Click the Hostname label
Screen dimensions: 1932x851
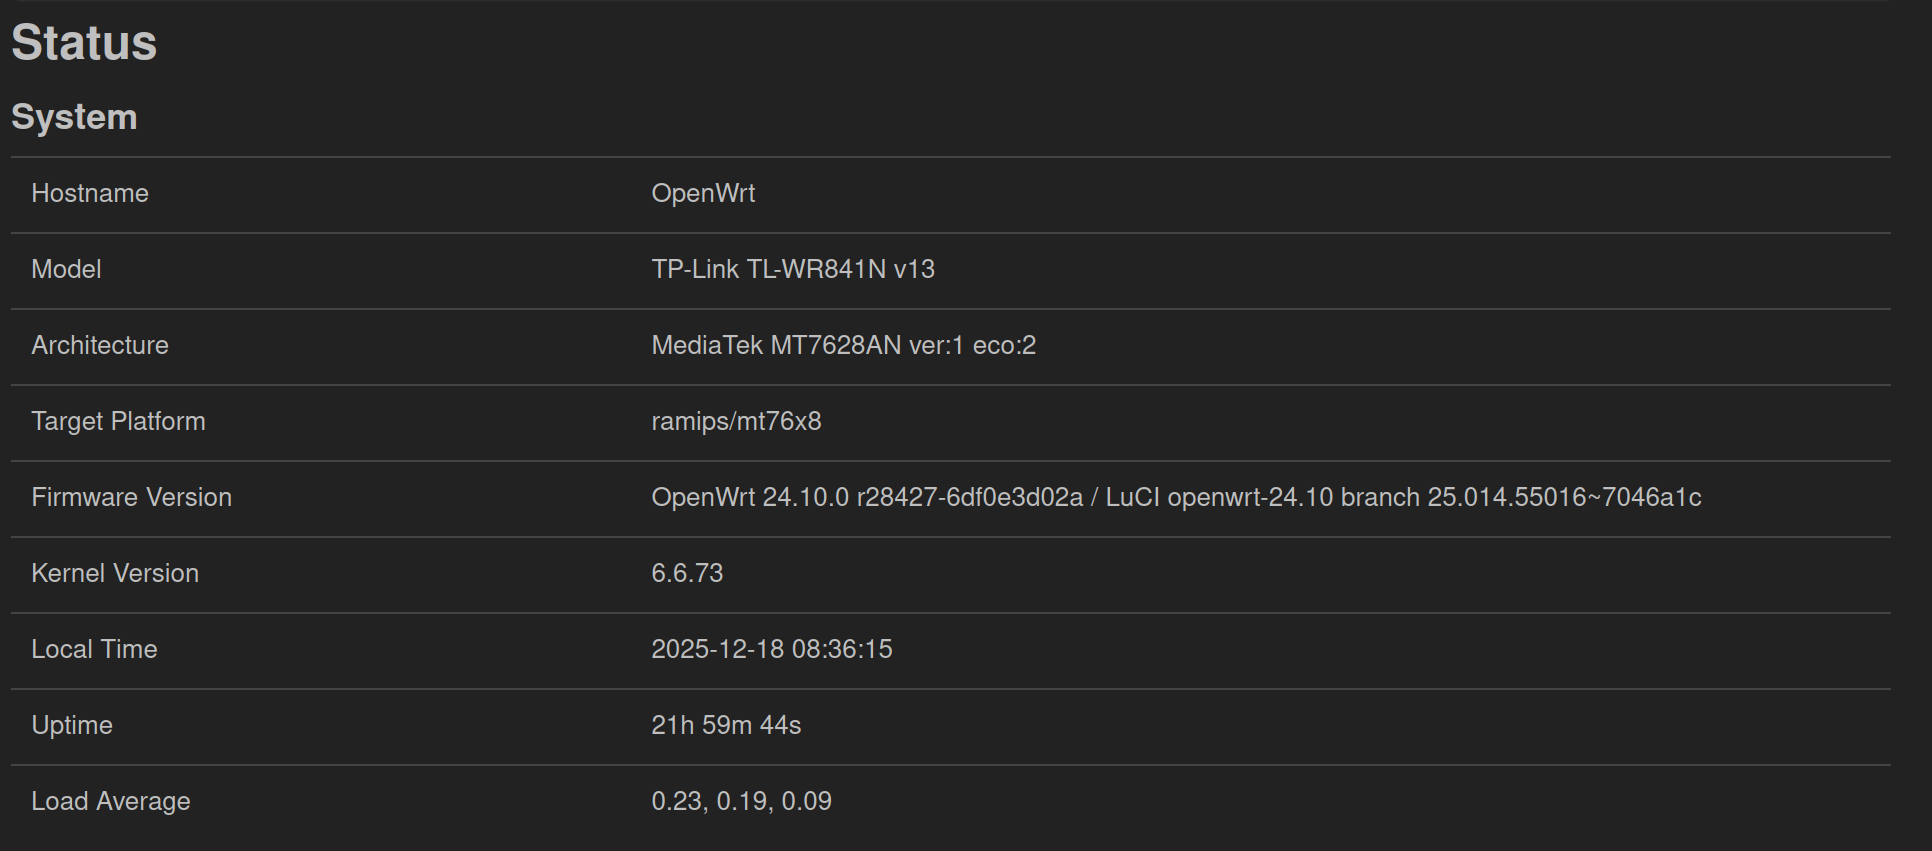click(x=90, y=193)
